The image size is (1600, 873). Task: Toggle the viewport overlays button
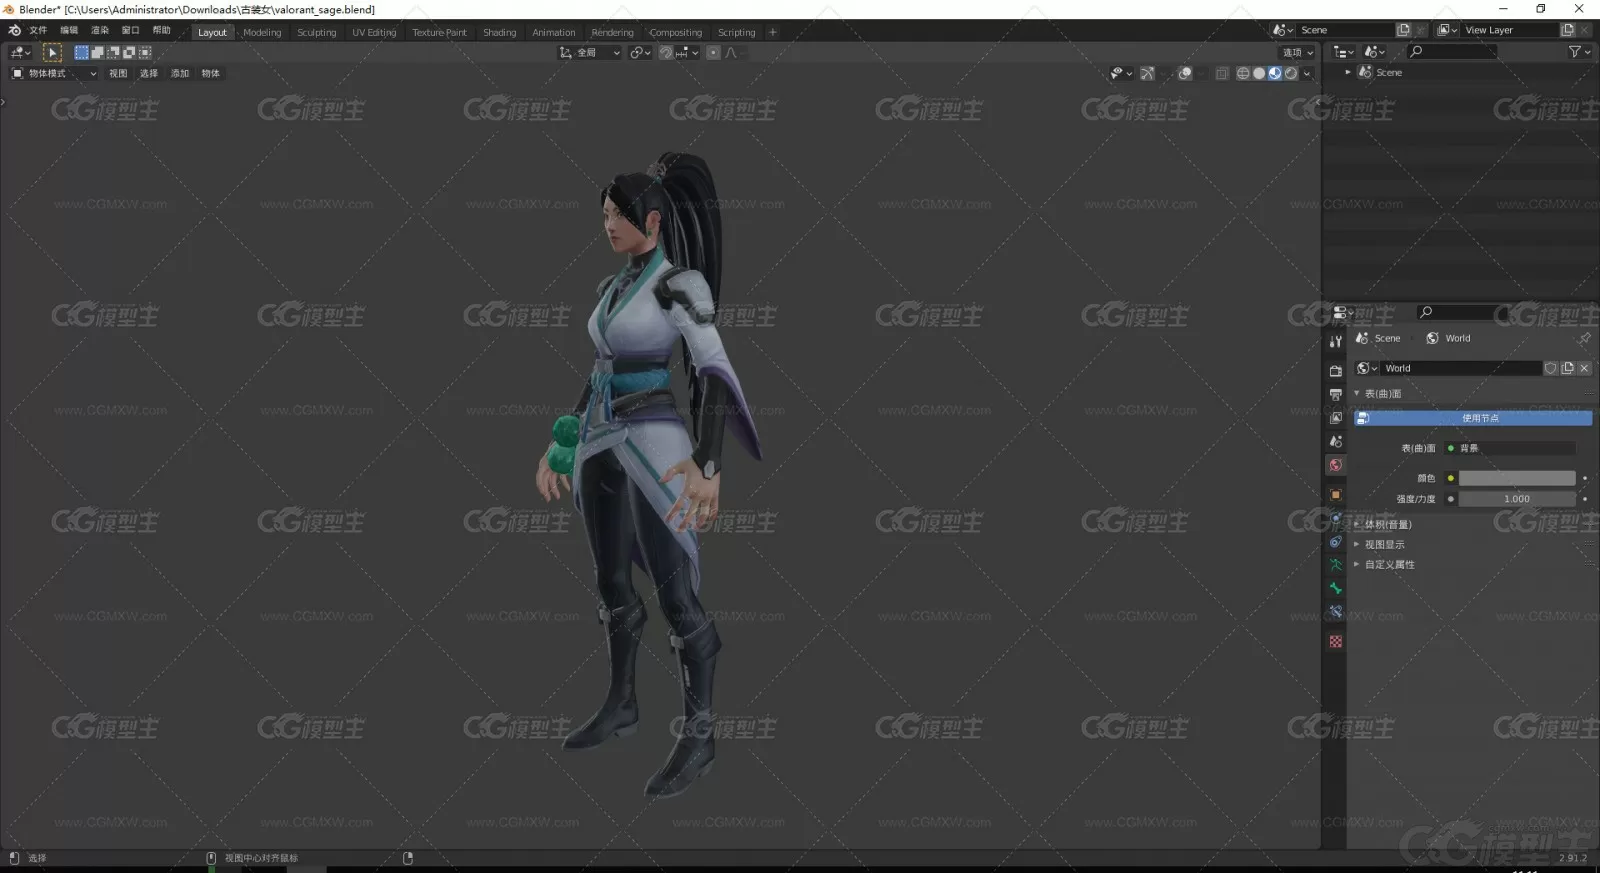[1185, 73]
